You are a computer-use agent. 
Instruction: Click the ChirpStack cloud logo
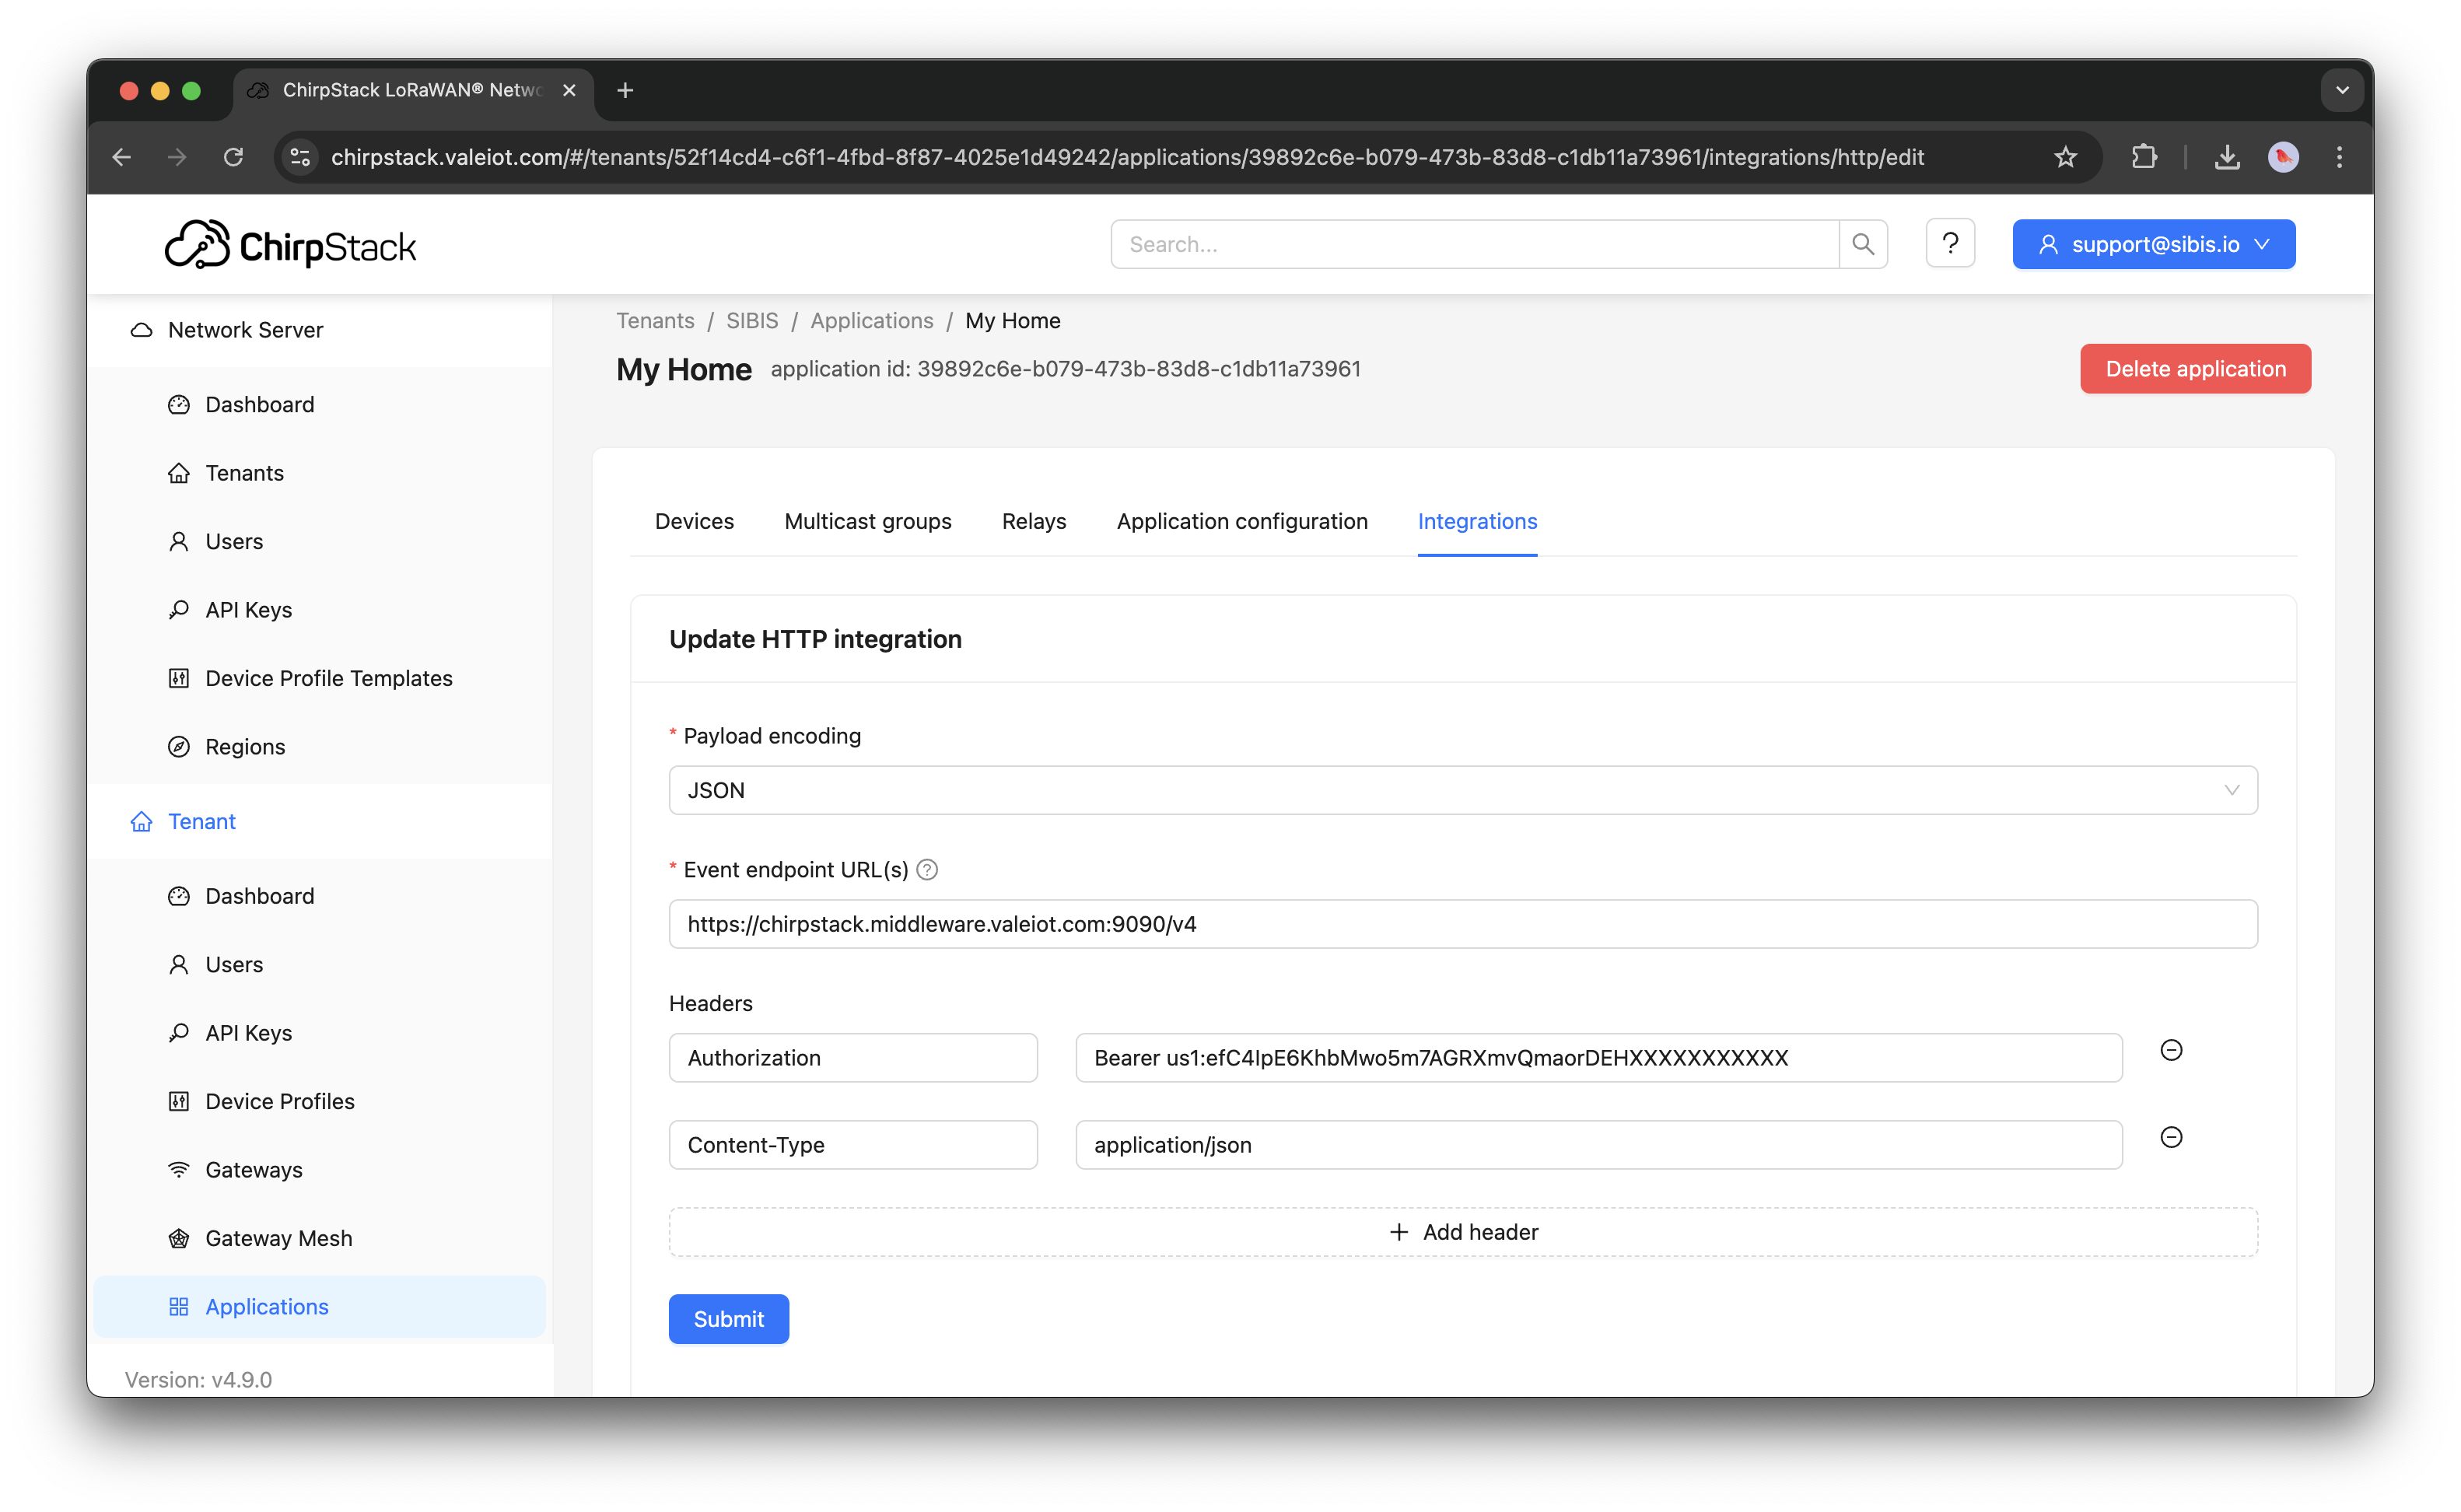pos(198,243)
